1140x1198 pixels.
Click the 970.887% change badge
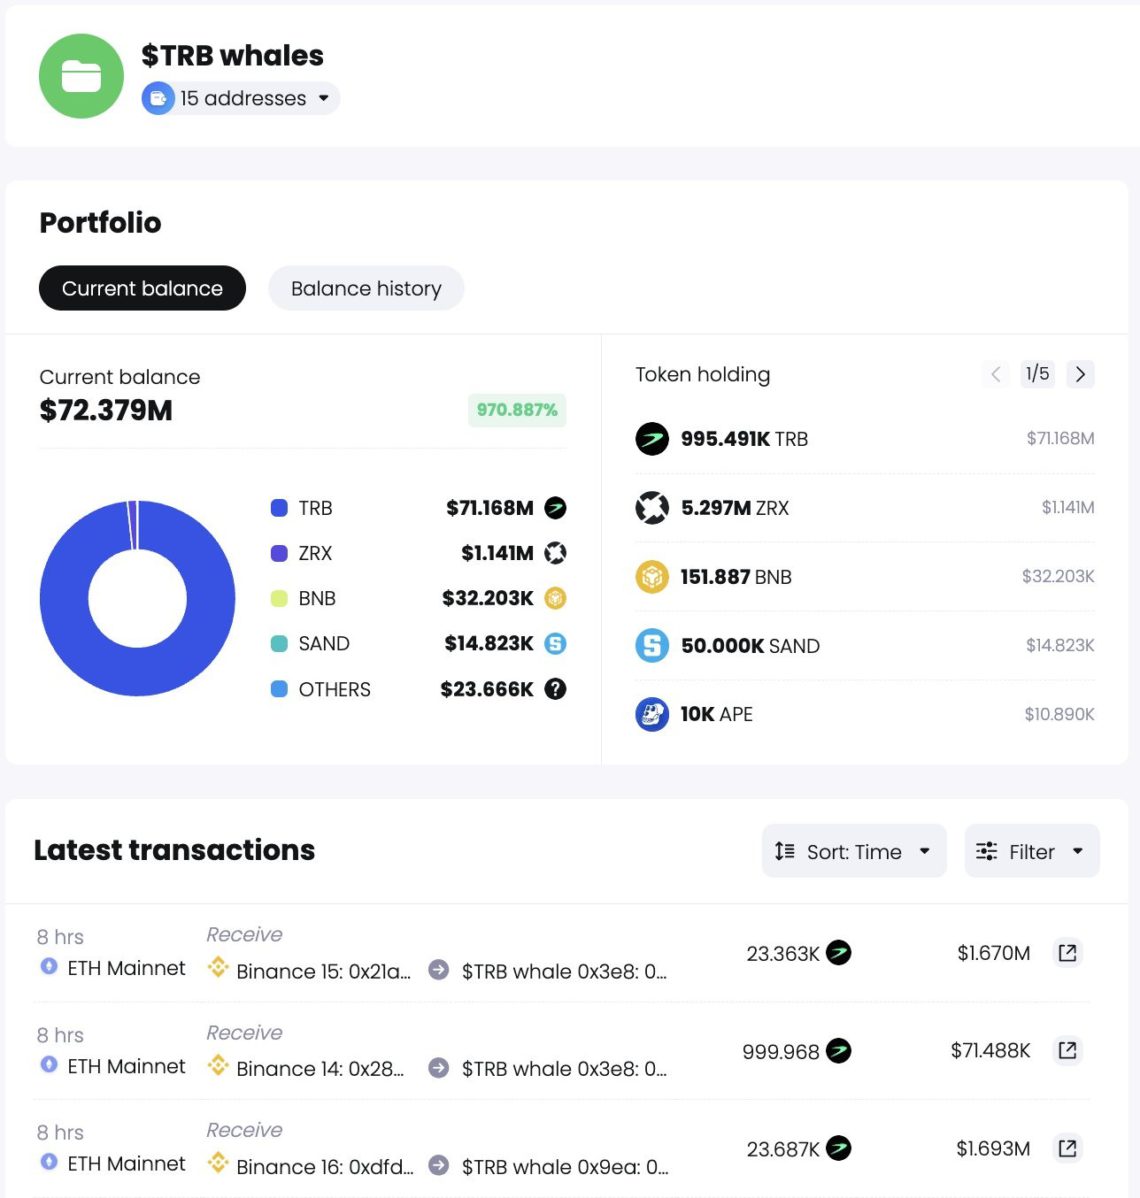516,410
